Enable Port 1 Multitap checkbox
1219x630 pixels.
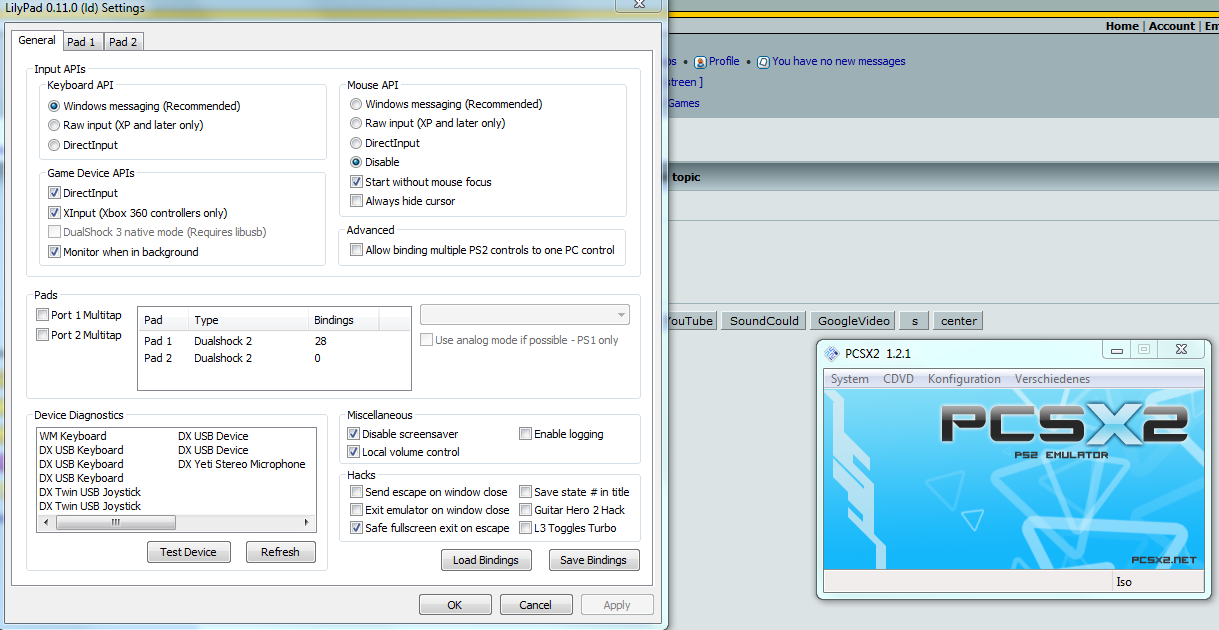click(x=42, y=315)
